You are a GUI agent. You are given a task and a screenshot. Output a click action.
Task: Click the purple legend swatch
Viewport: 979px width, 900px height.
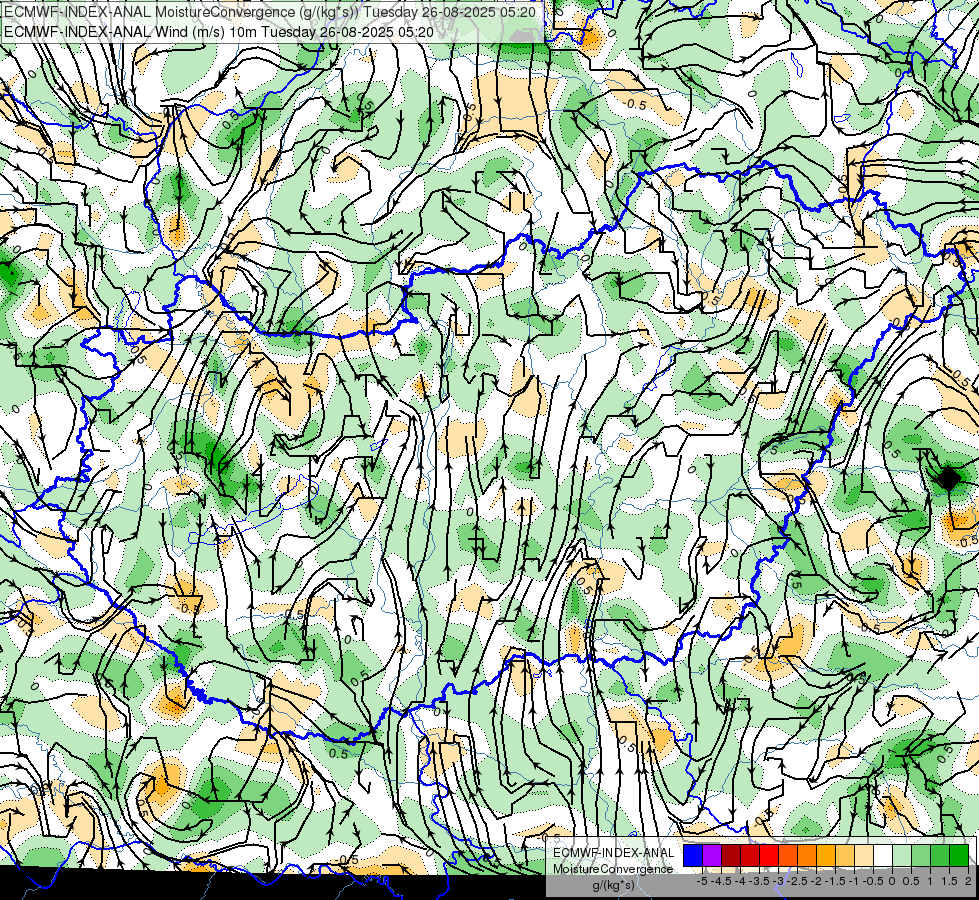(712, 856)
